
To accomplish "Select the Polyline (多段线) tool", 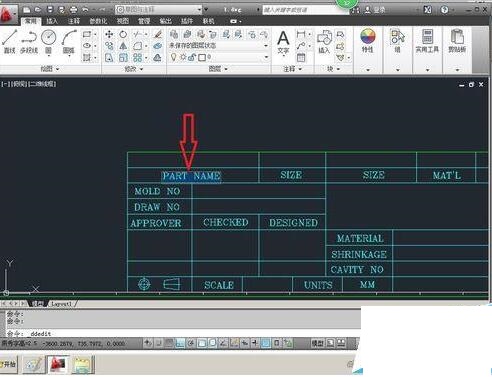I will click(x=29, y=41).
